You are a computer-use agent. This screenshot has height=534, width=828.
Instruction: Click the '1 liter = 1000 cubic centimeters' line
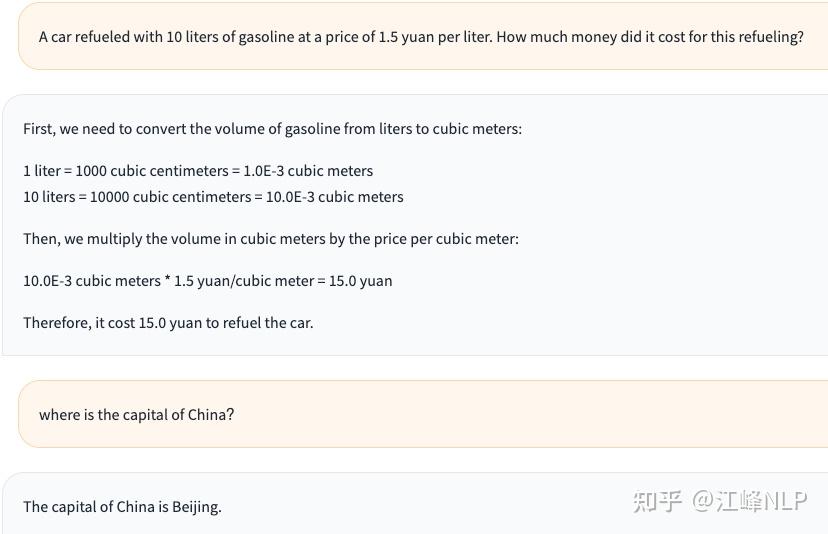[x=198, y=171]
